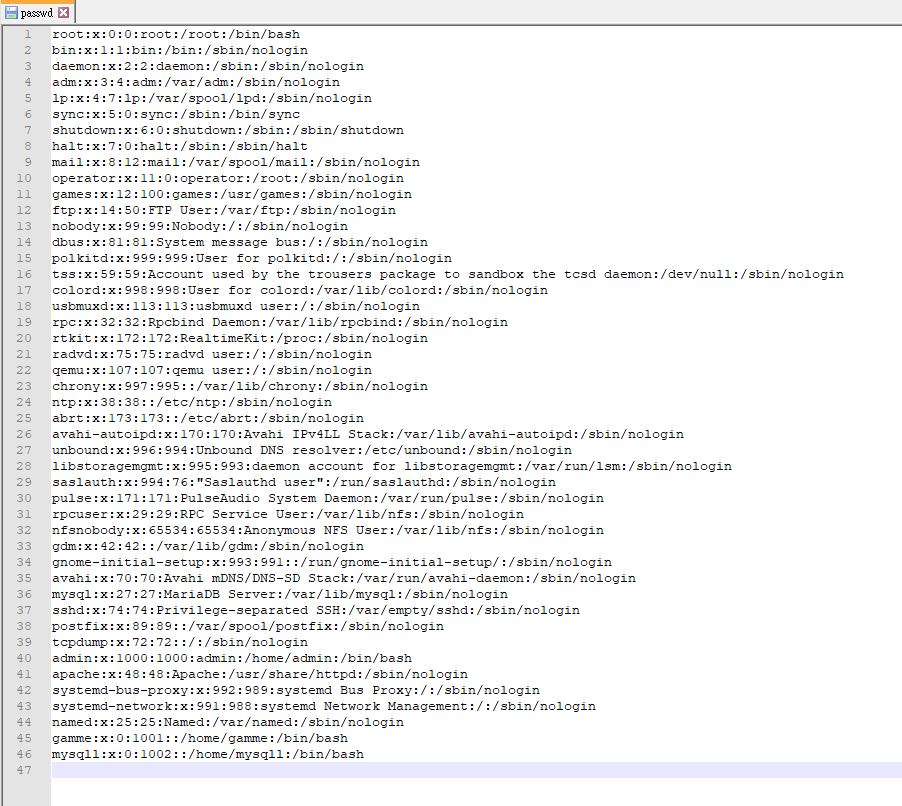Click the daemon:x:2:2 line
The width and height of the screenshot is (902, 806).
pyautogui.click(x=208, y=67)
